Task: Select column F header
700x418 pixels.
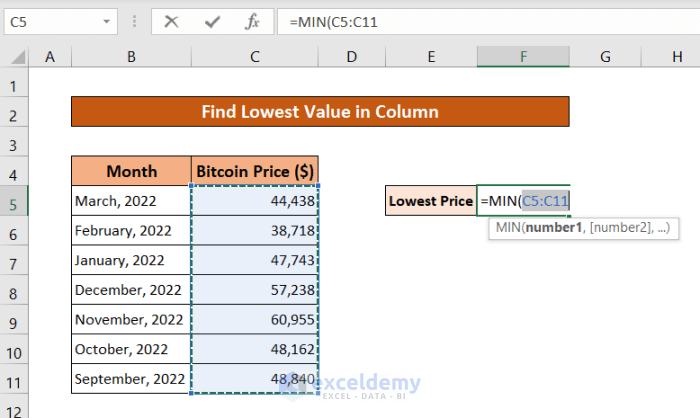Action: 523,58
